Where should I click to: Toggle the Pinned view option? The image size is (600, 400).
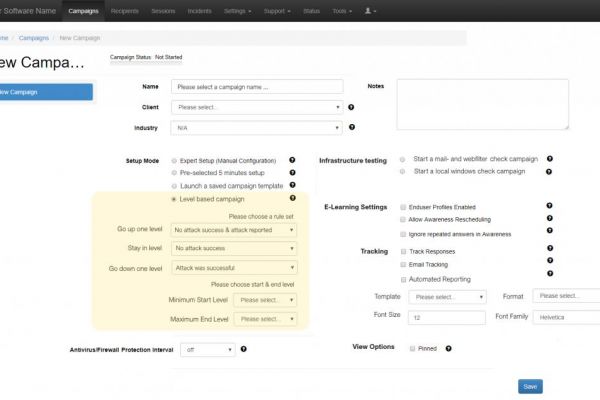pyautogui.click(x=412, y=349)
